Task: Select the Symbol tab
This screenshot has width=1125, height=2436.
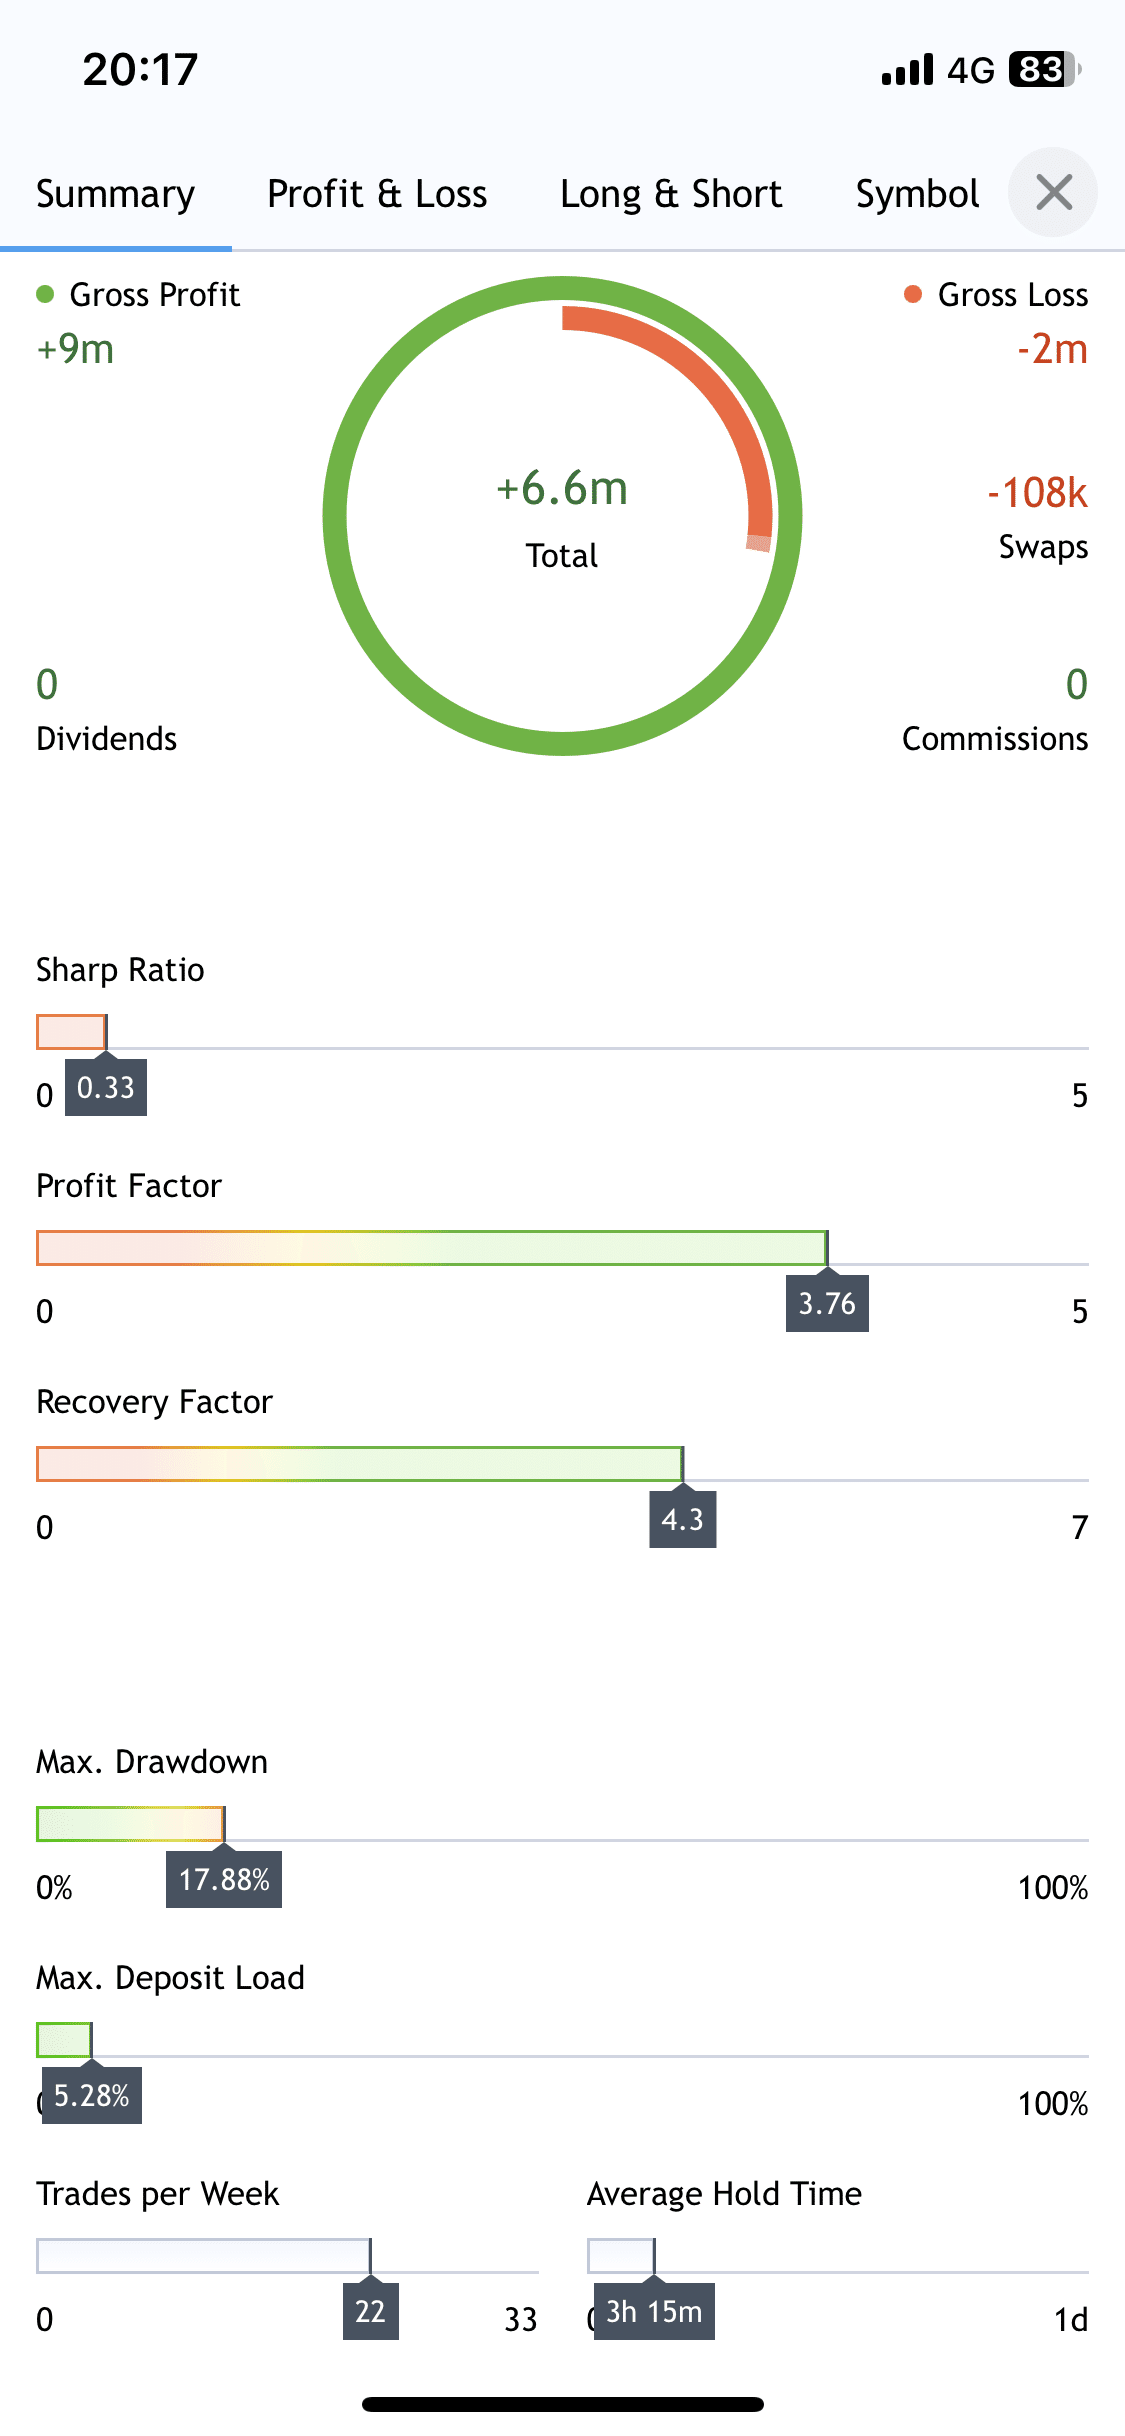Action: (x=917, y=194)
